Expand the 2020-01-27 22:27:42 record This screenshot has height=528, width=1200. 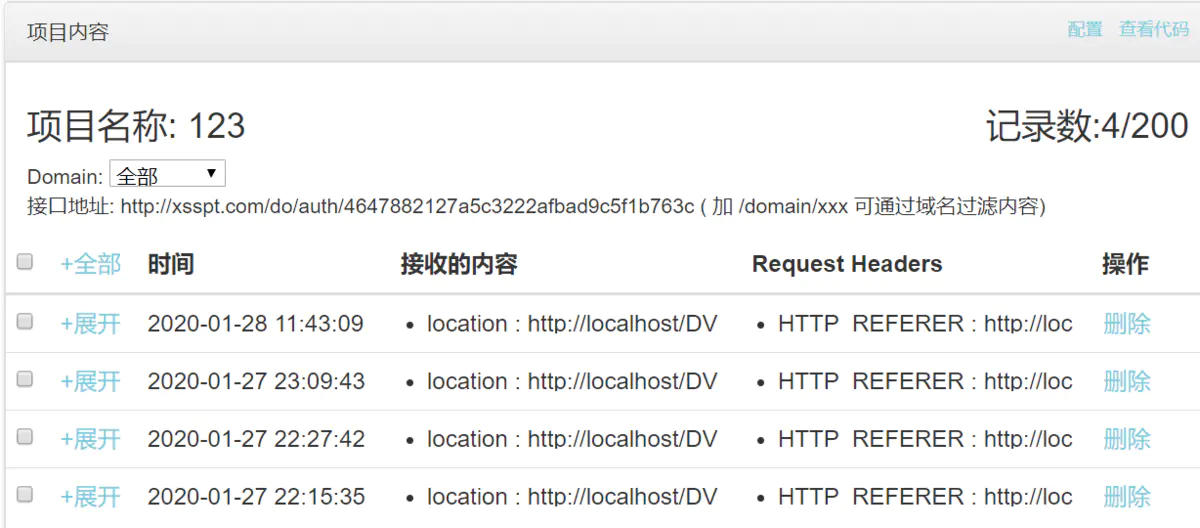(x=90, y=439)
